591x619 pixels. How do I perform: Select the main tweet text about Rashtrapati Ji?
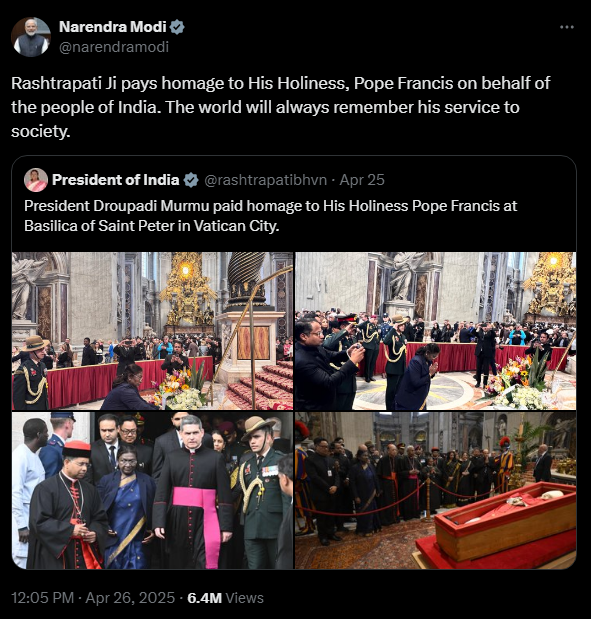pyautogui.click(x=281, y=107)
